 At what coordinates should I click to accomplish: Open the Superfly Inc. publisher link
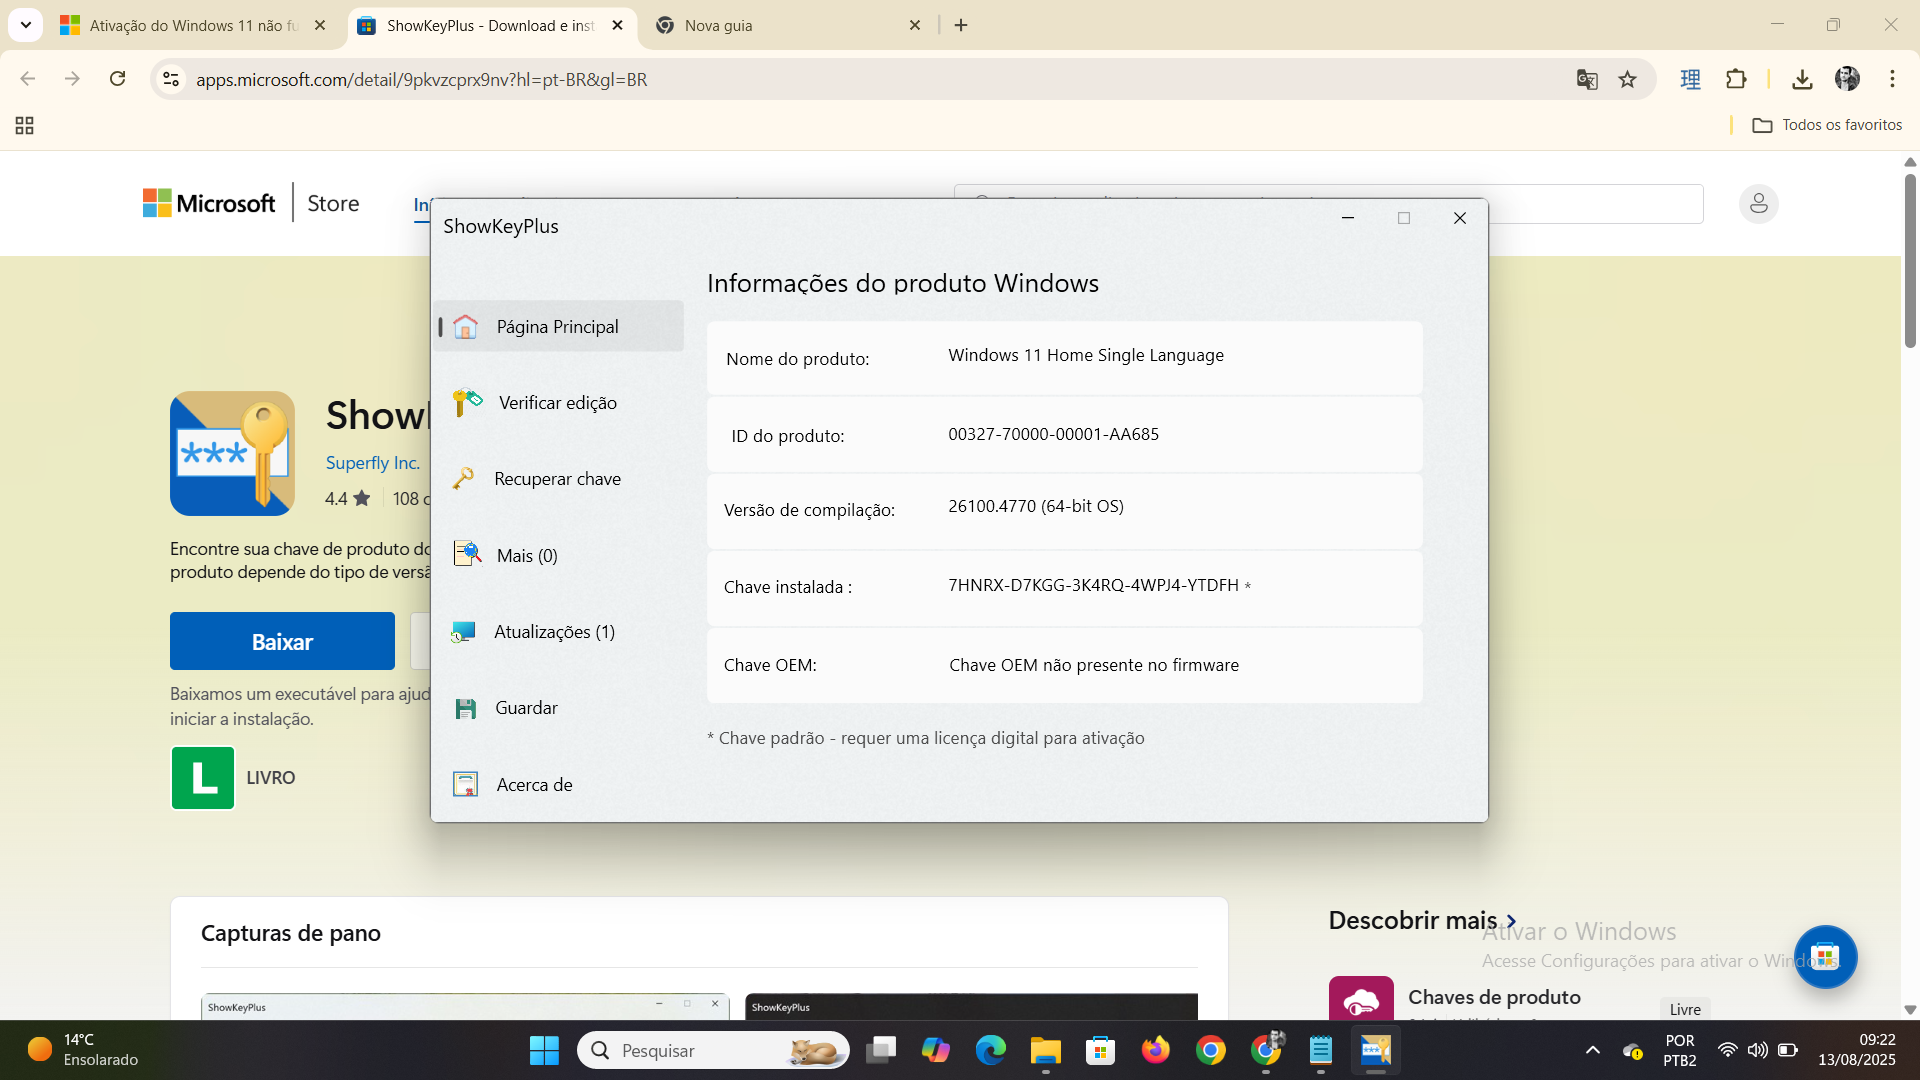[x=372, y=463]
